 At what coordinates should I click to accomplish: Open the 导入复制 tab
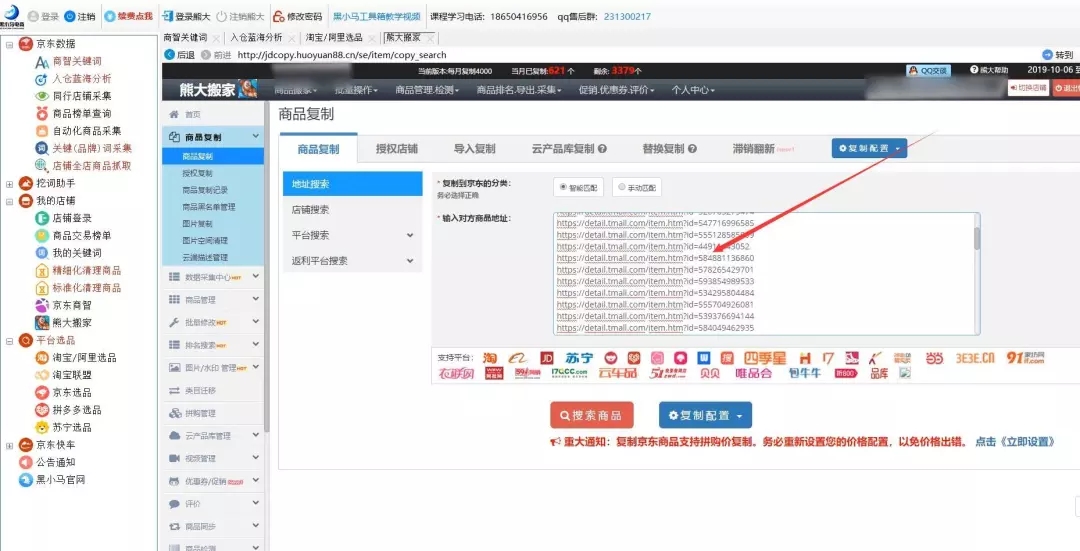pos(474,149)
